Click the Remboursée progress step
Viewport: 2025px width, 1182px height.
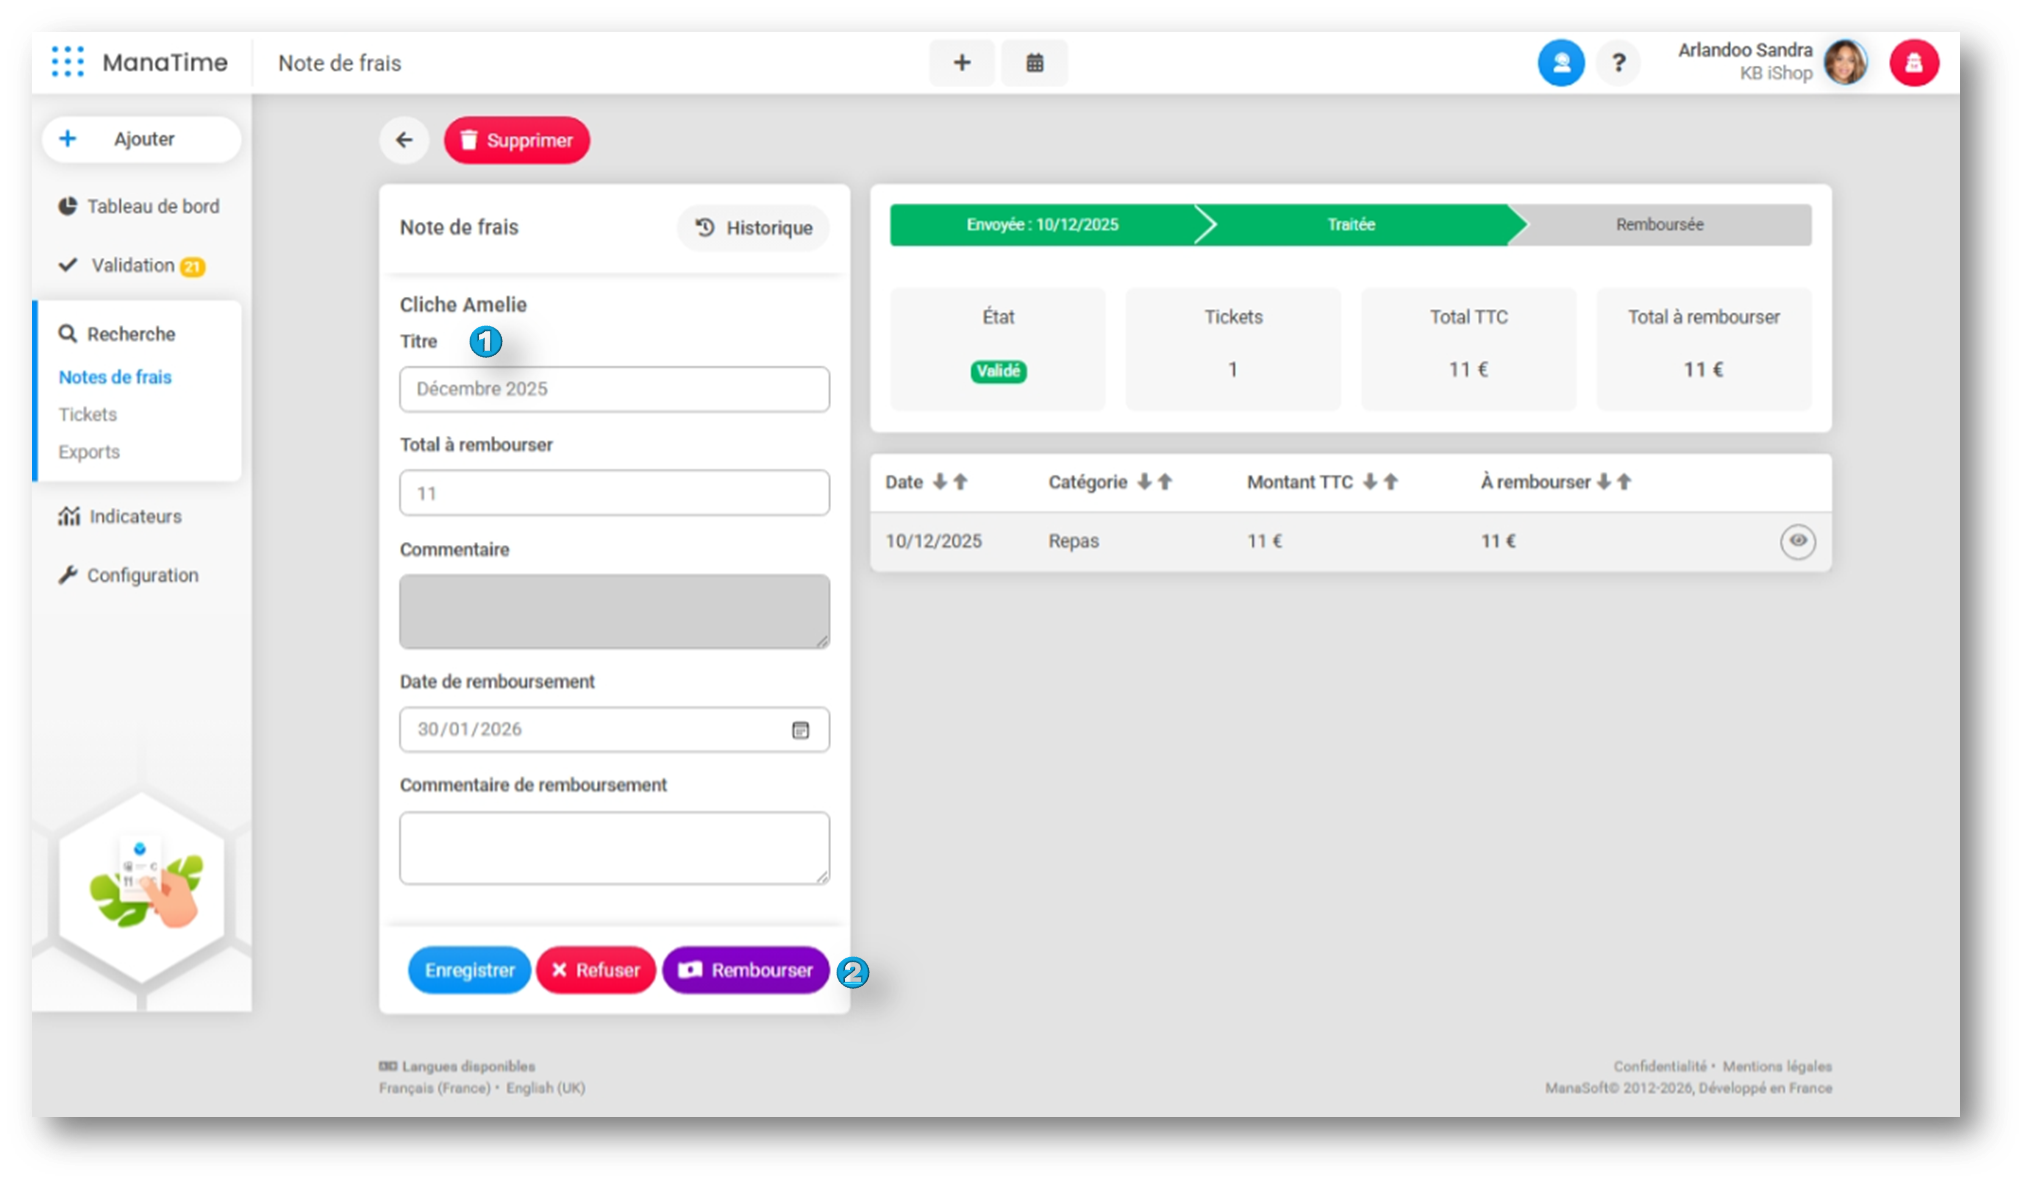coord(1659,225)
